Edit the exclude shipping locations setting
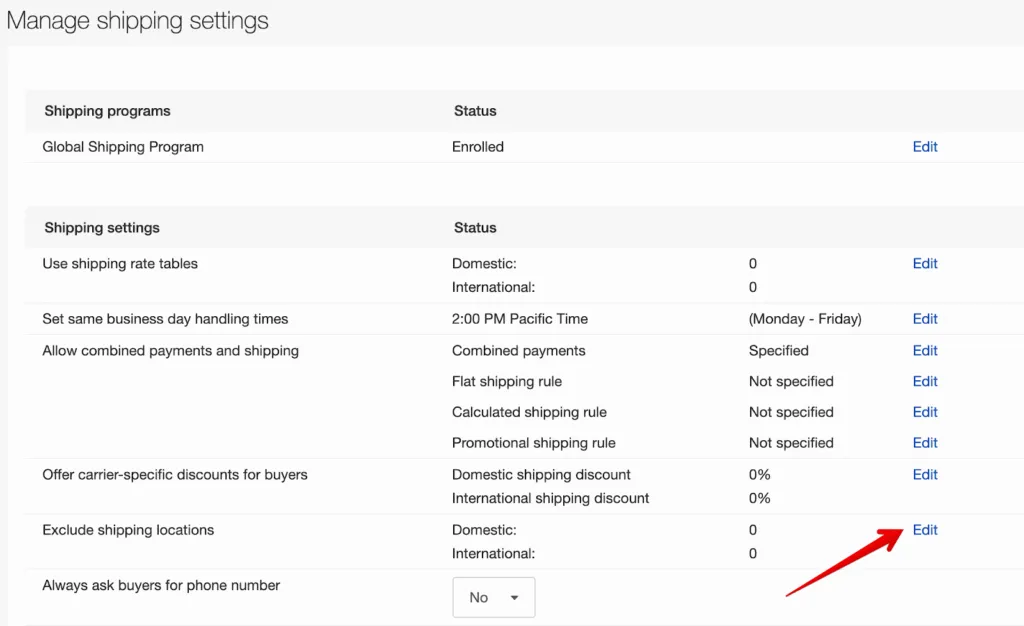The image size is (1024, 626). coord(924,529)
